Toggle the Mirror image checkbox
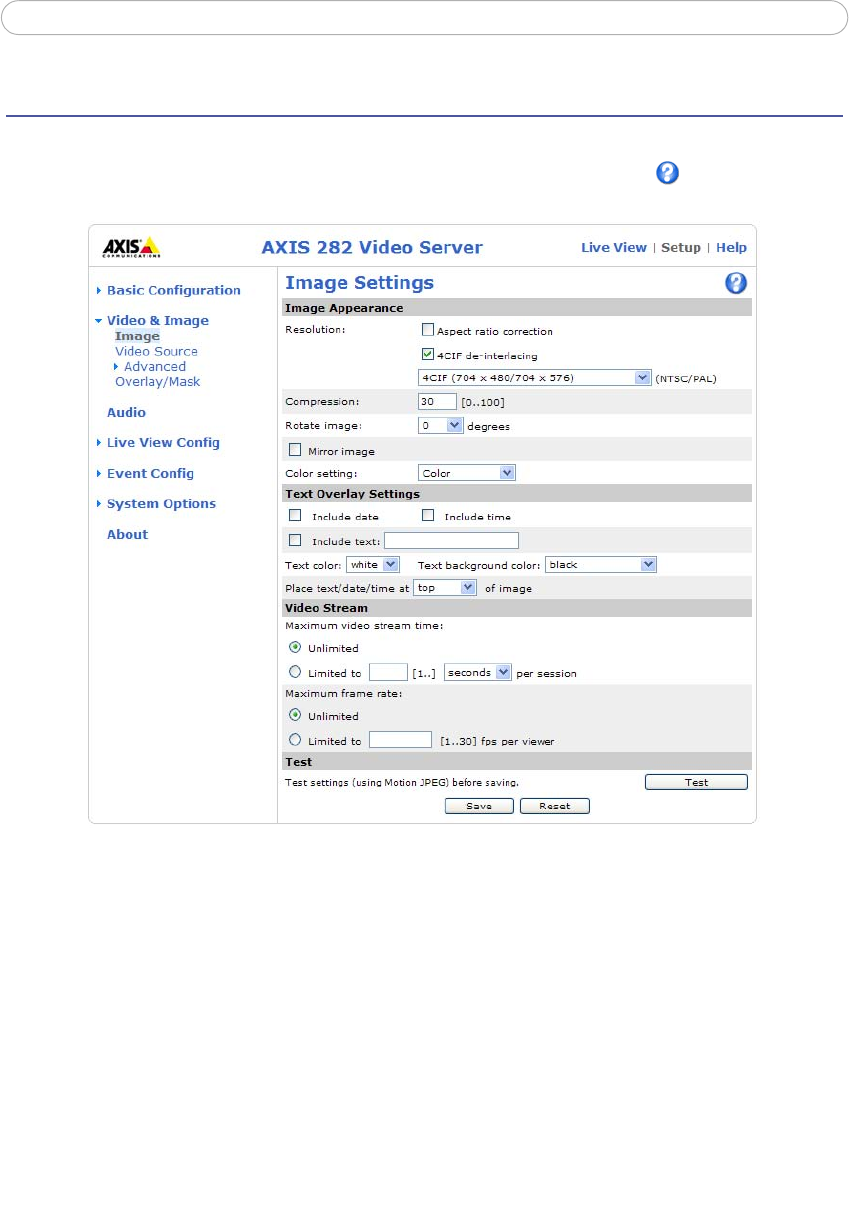849x1221 pixels. (x=295, y=450)
